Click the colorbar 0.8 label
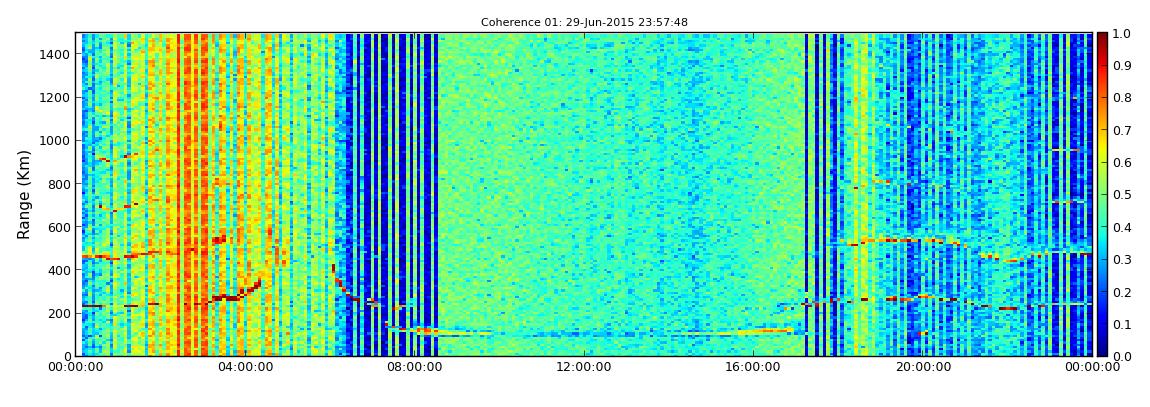This screenshot has width=1150, height=407. (1121, 98)
